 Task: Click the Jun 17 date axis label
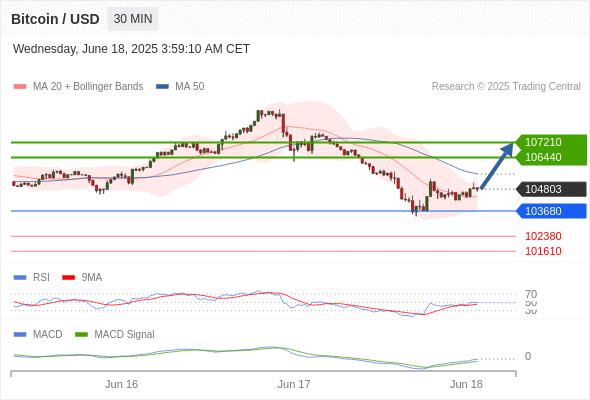[294, 384]
